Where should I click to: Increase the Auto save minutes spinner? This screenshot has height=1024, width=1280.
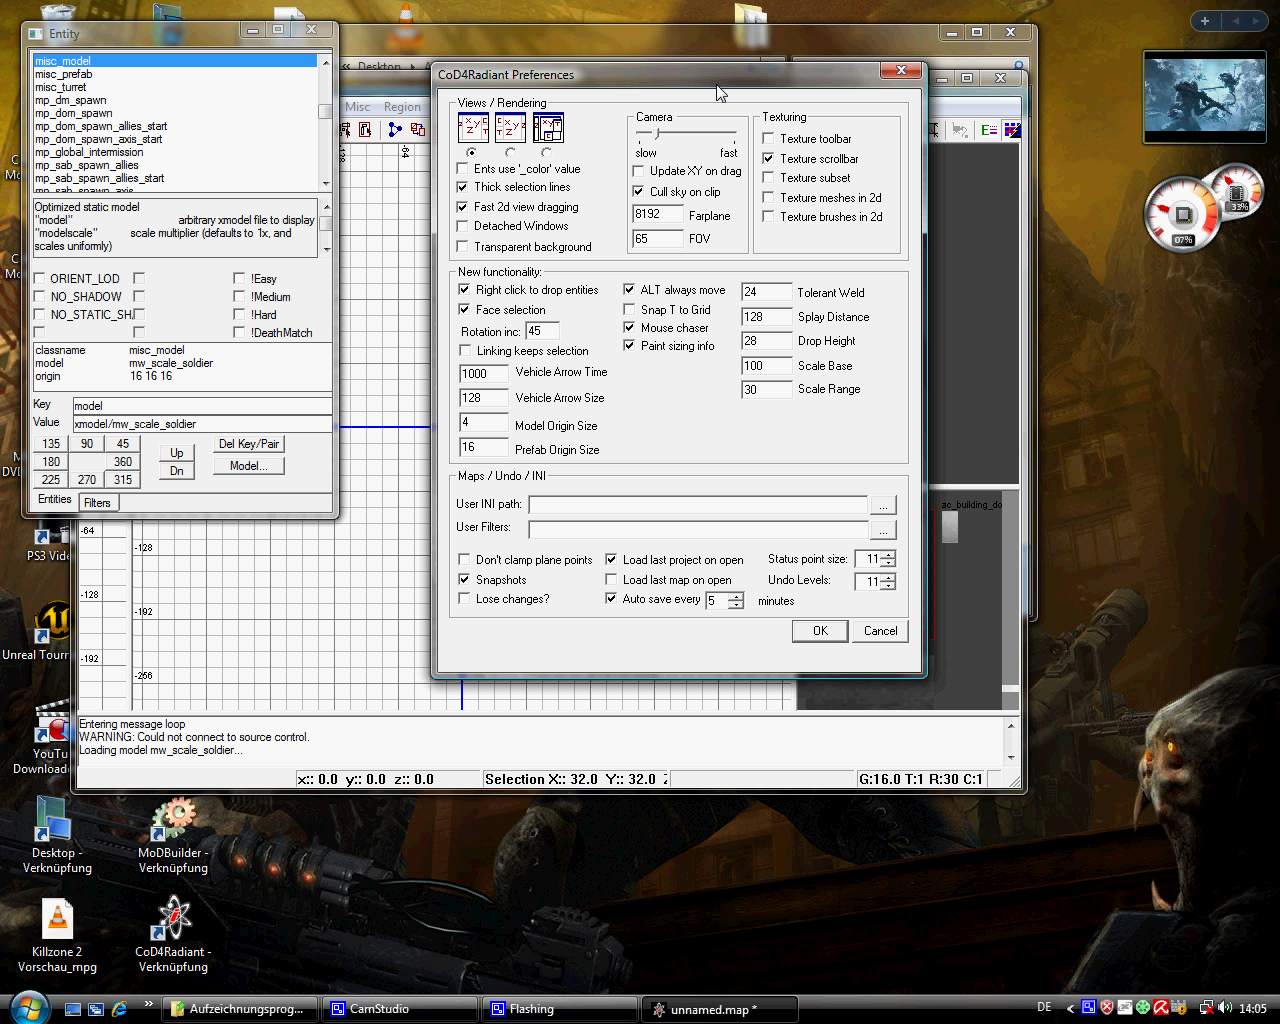pos(736,596)
